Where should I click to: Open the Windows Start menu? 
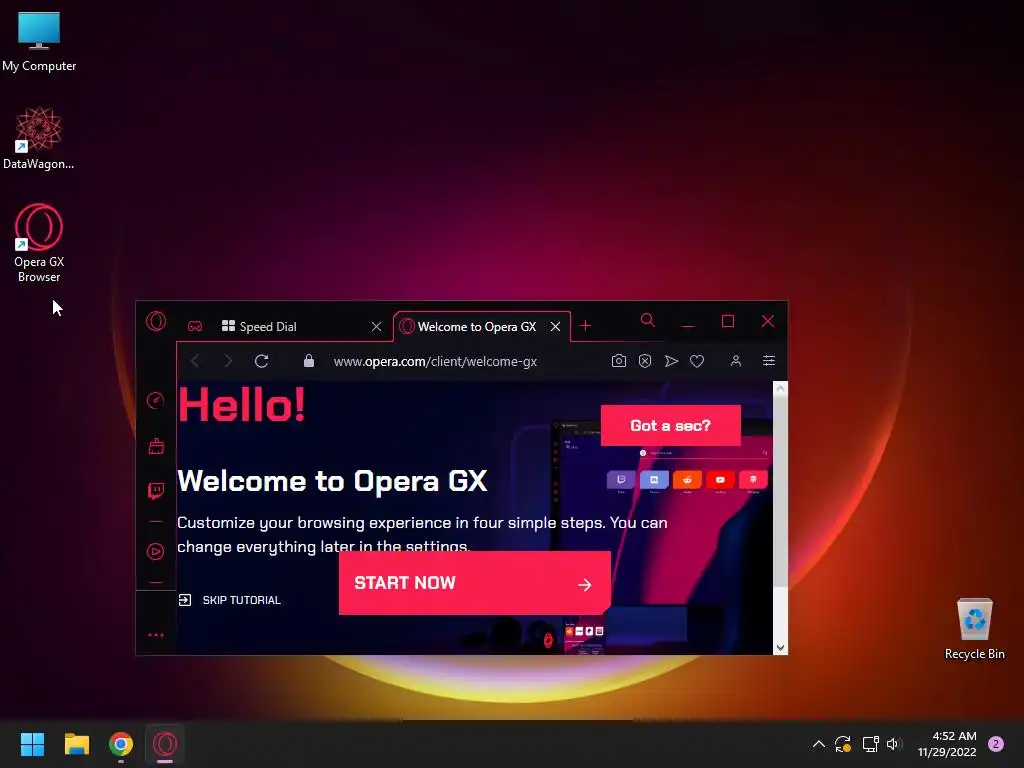click(32, 744)
